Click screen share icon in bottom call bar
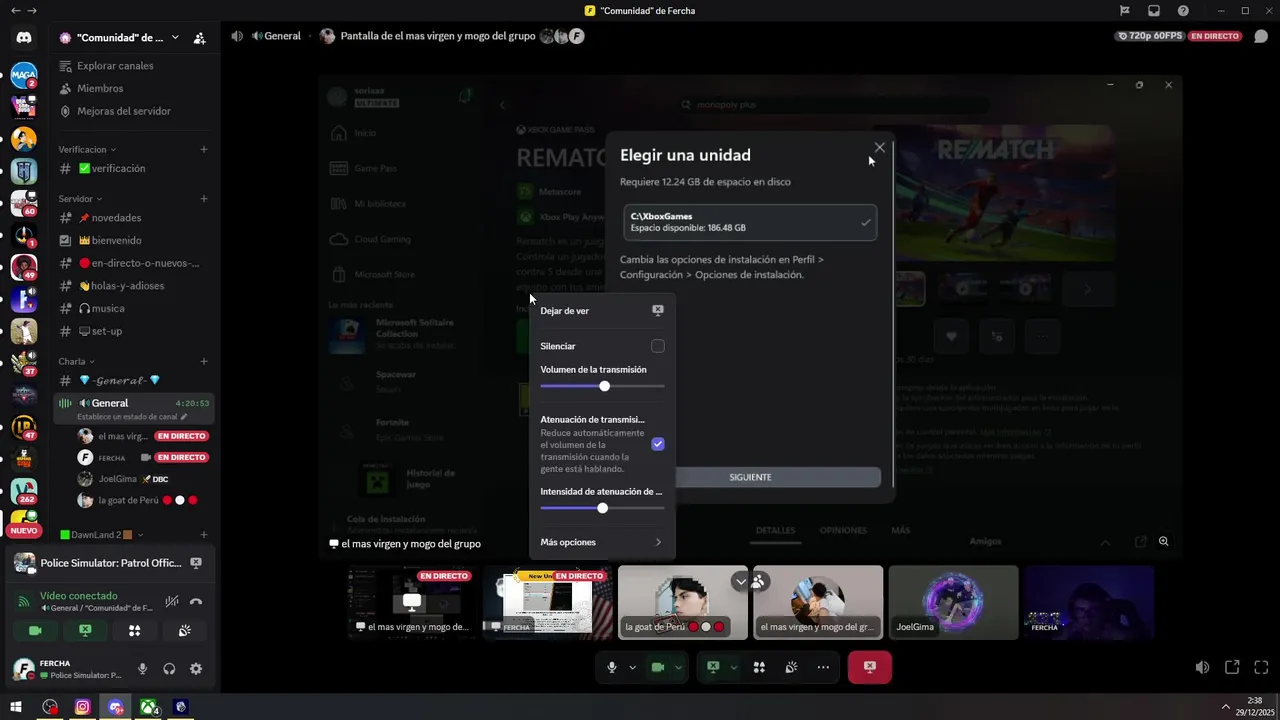Image resolution: width=1280 pixels, height=720 pixels. (713, 667)
